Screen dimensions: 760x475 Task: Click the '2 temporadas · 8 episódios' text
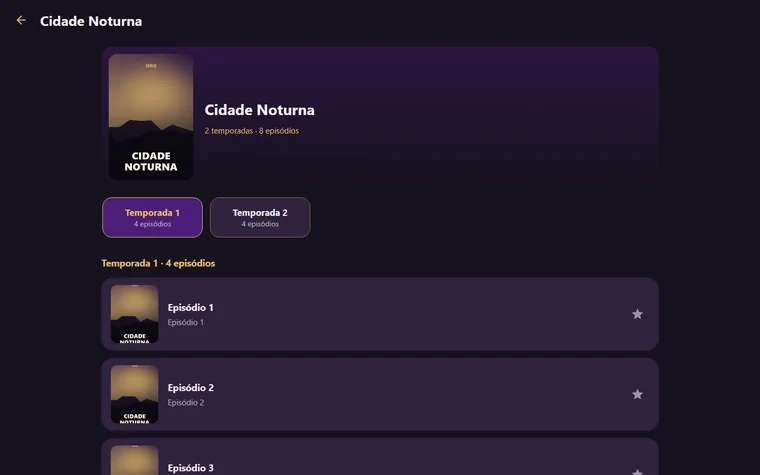click(252, 131)
